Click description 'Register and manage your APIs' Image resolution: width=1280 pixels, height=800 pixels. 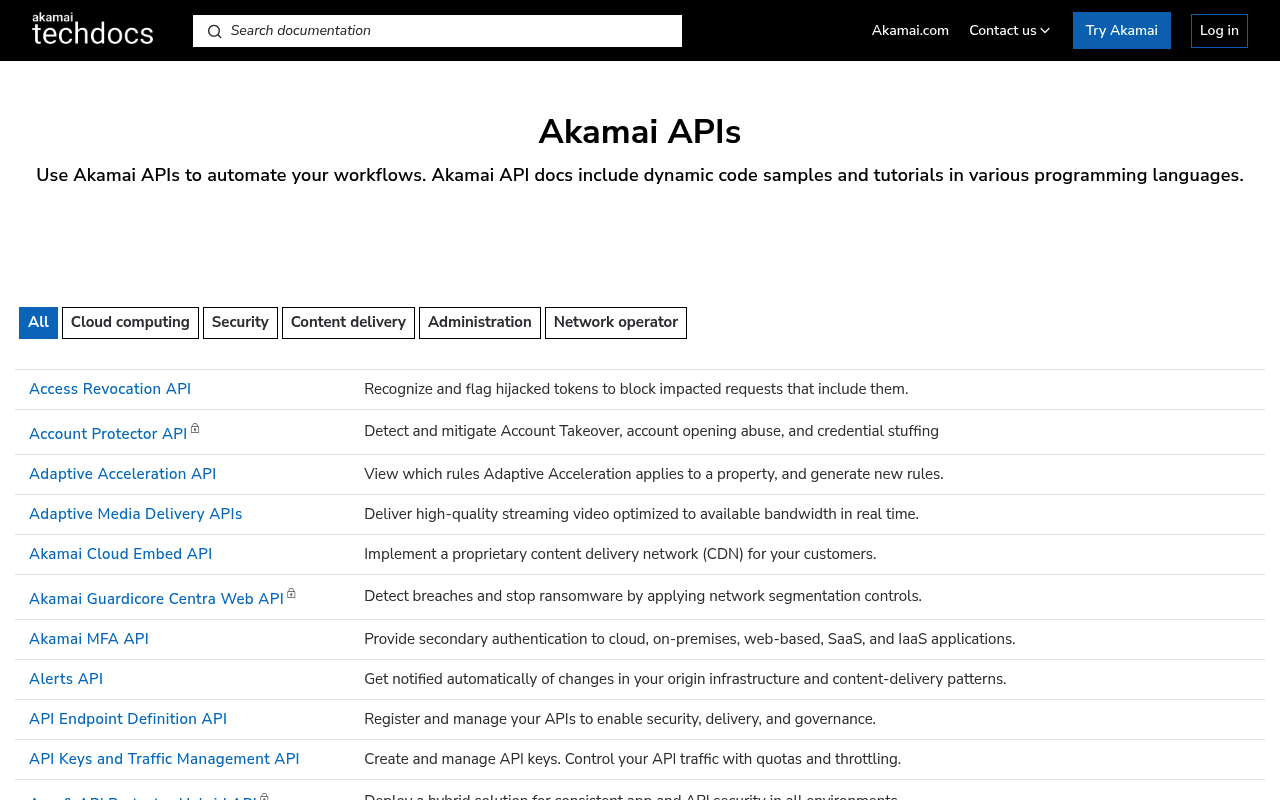point(620,719)
